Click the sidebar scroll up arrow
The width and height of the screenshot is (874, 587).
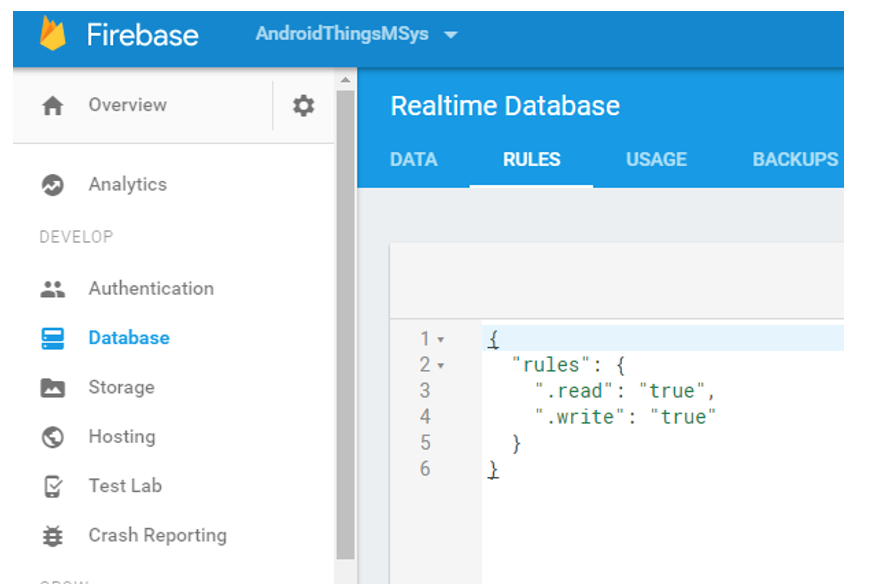[x=346, y=80]
